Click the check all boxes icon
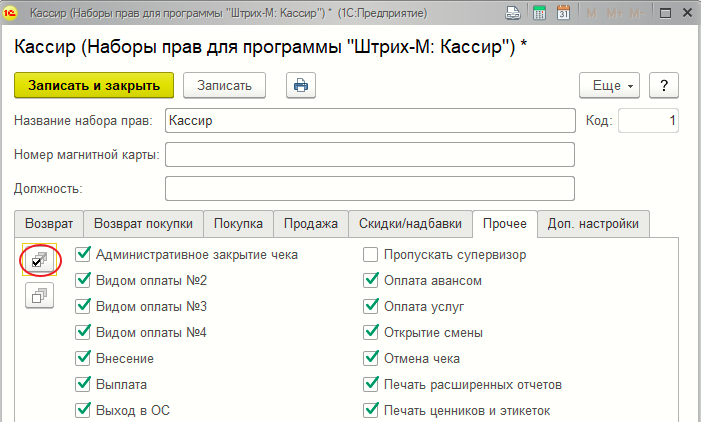This screenshot has width=701, height=422. point(40,259)
